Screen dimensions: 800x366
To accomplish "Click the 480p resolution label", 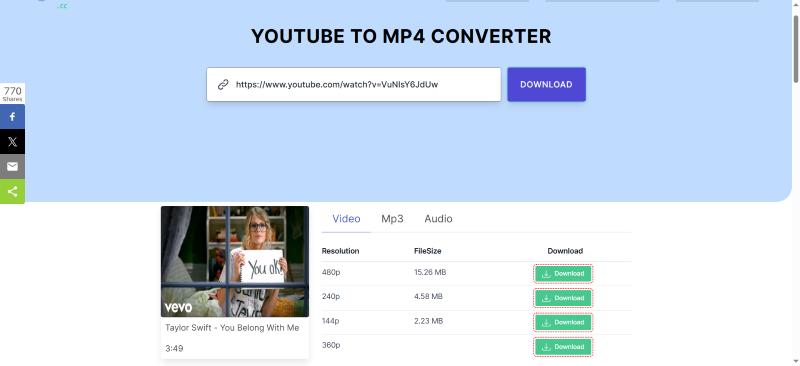I will tap(331, 273).
